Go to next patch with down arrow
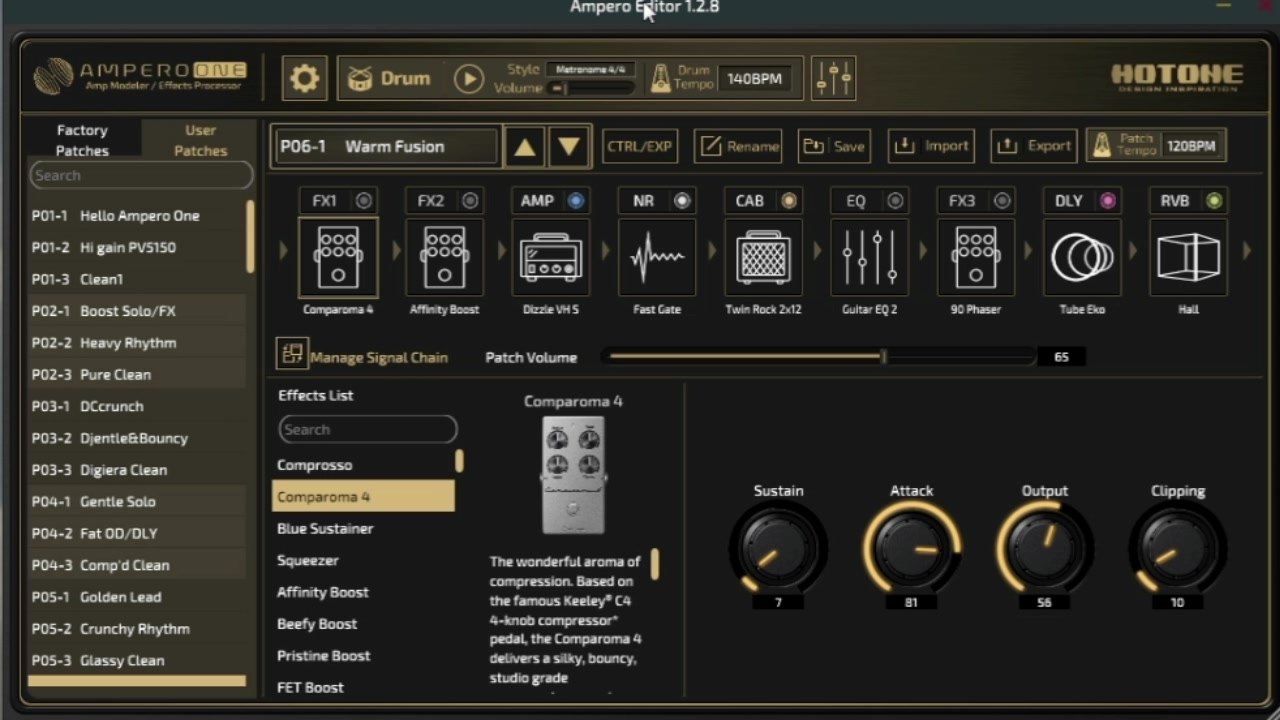Screen dimensions: 1280x720 [569, 147]
